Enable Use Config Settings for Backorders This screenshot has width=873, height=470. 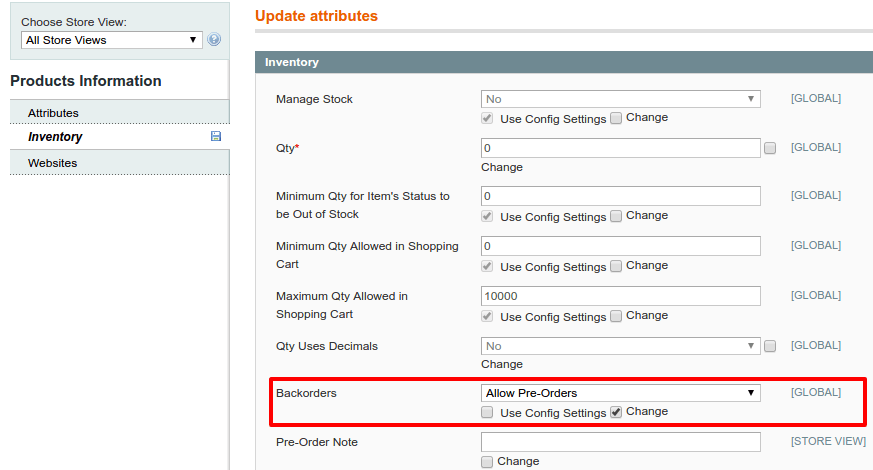click(x=487, y=412)
